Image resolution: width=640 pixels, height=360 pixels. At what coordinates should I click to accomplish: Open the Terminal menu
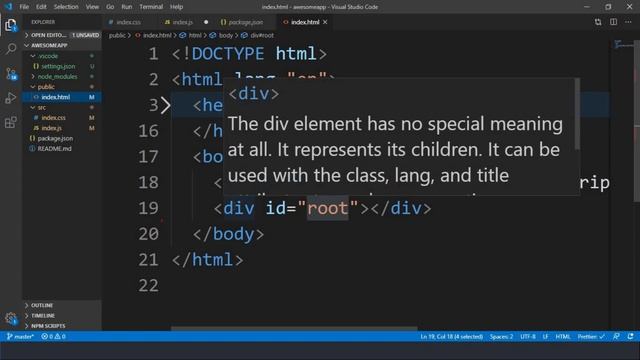(x=151, y=7)
